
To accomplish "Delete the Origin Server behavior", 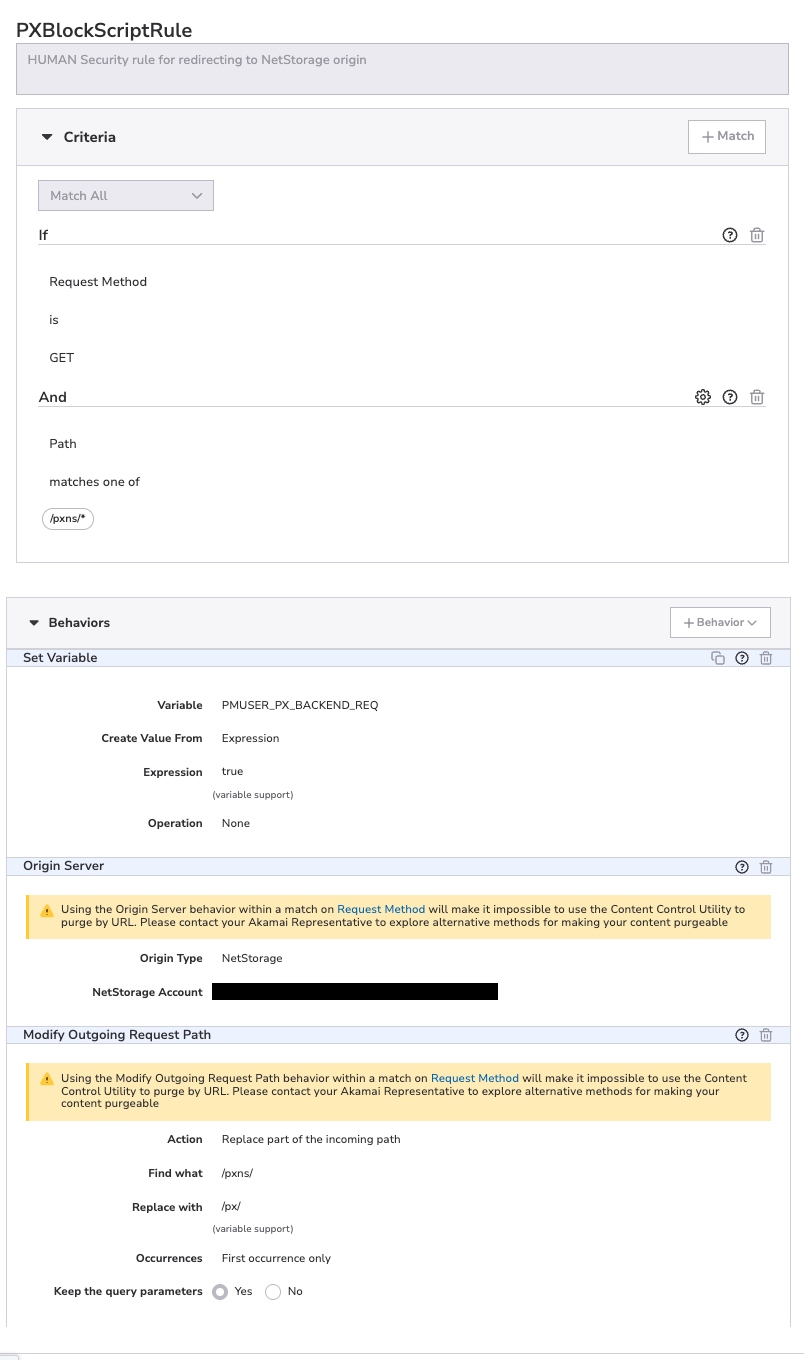I will (766, 867).
